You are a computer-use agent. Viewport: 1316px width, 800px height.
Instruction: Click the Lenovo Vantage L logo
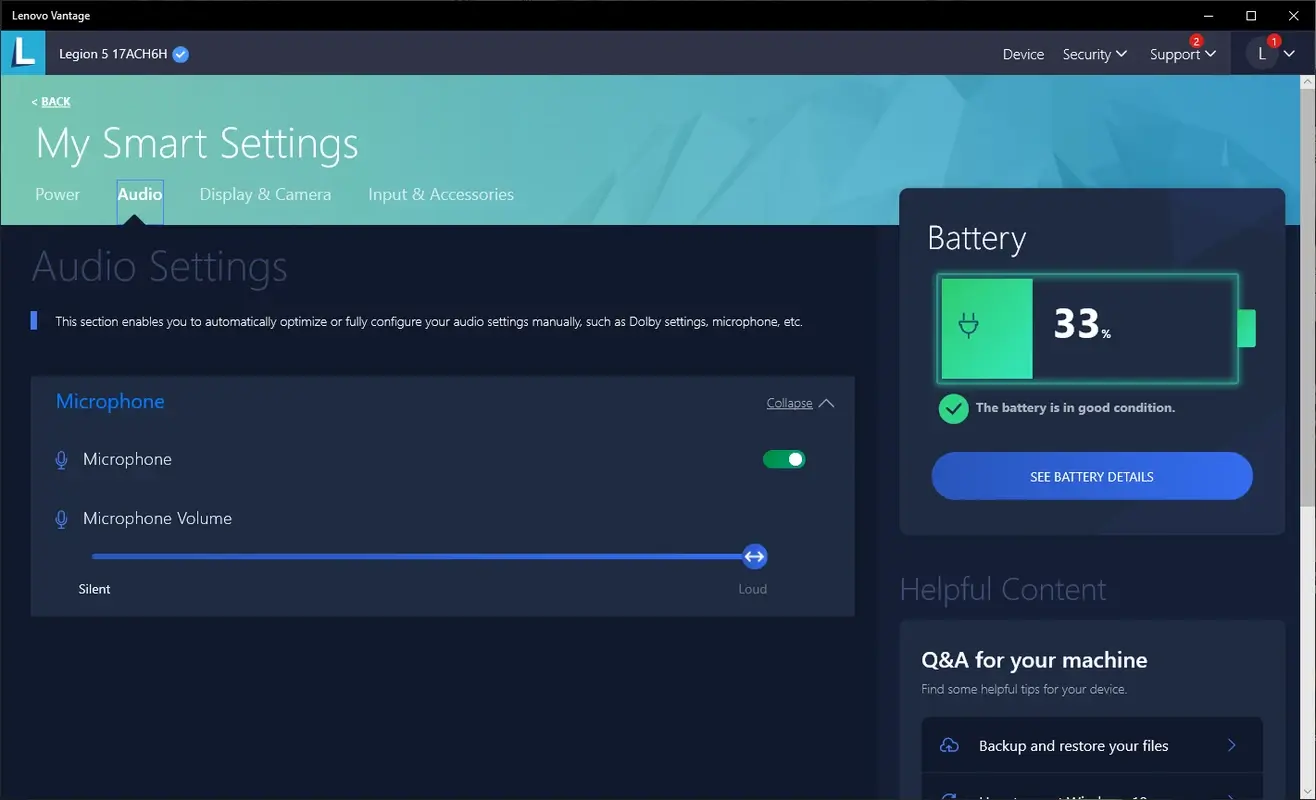[x=22, y=52]
